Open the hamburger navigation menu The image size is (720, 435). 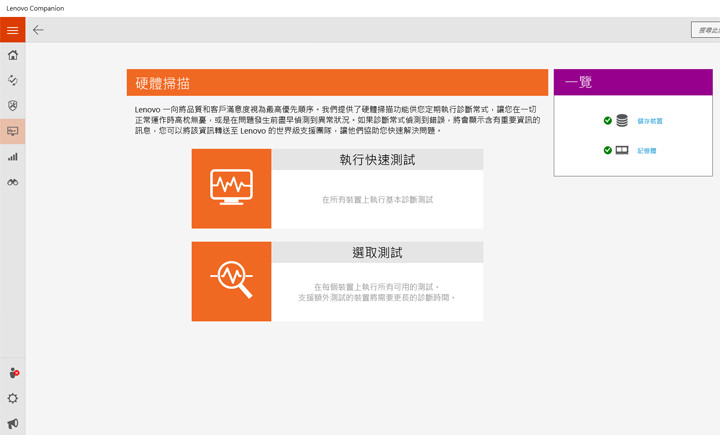pyautogui.click(x=13, y=30)
